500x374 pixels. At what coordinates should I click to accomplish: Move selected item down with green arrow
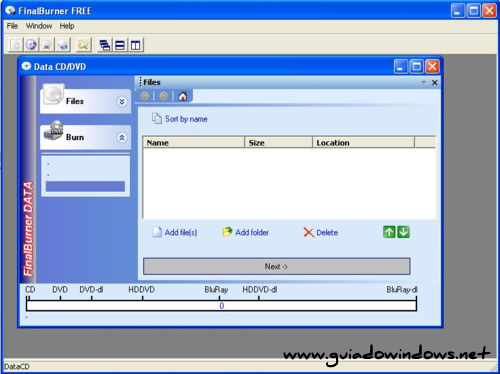(403, 232)
